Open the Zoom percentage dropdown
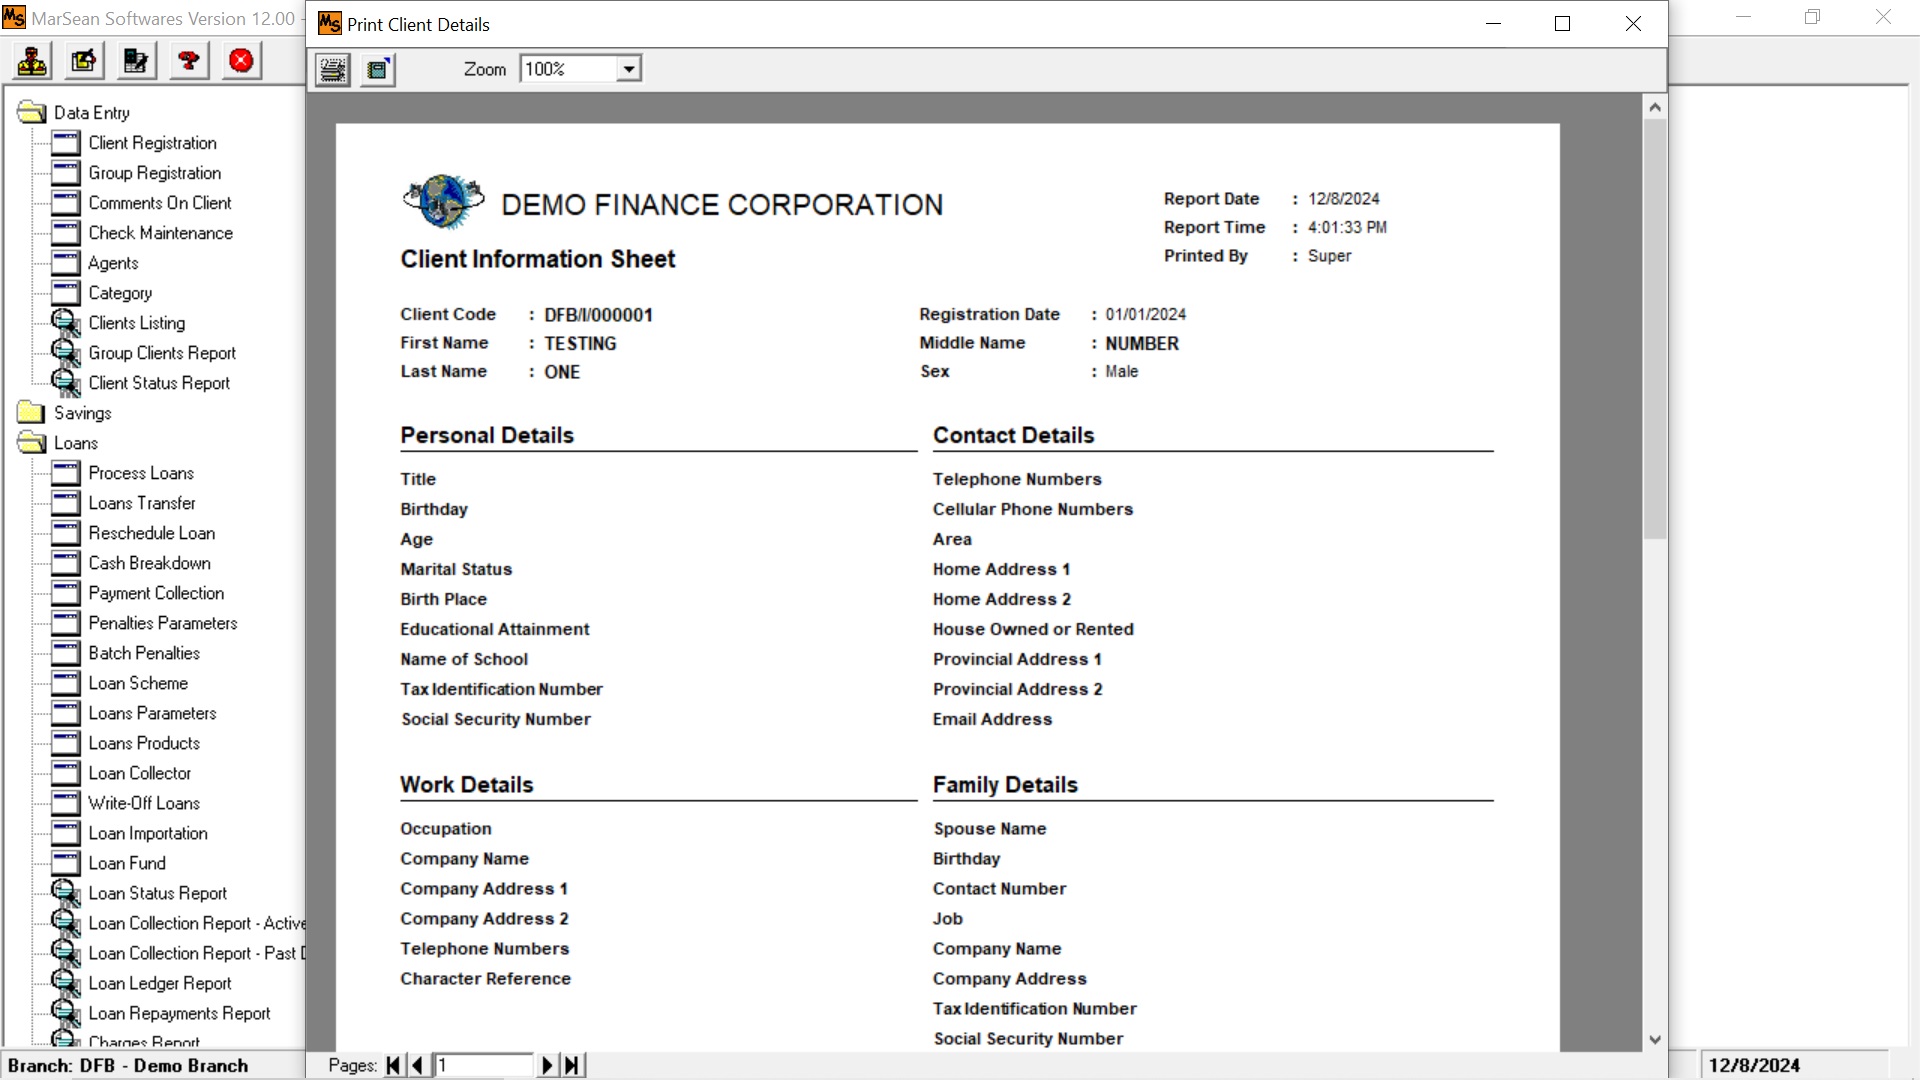The image size is (1920, 1080). (628, 69)
